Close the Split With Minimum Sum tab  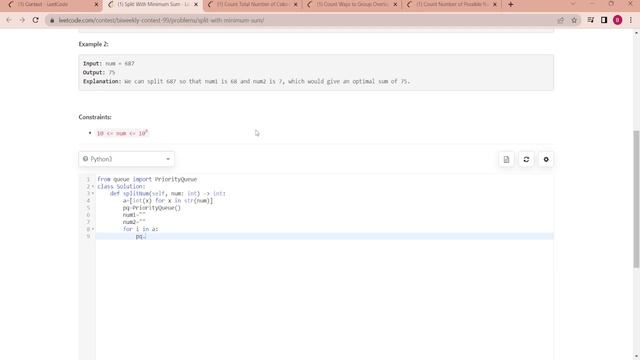[x=196, y=4]
